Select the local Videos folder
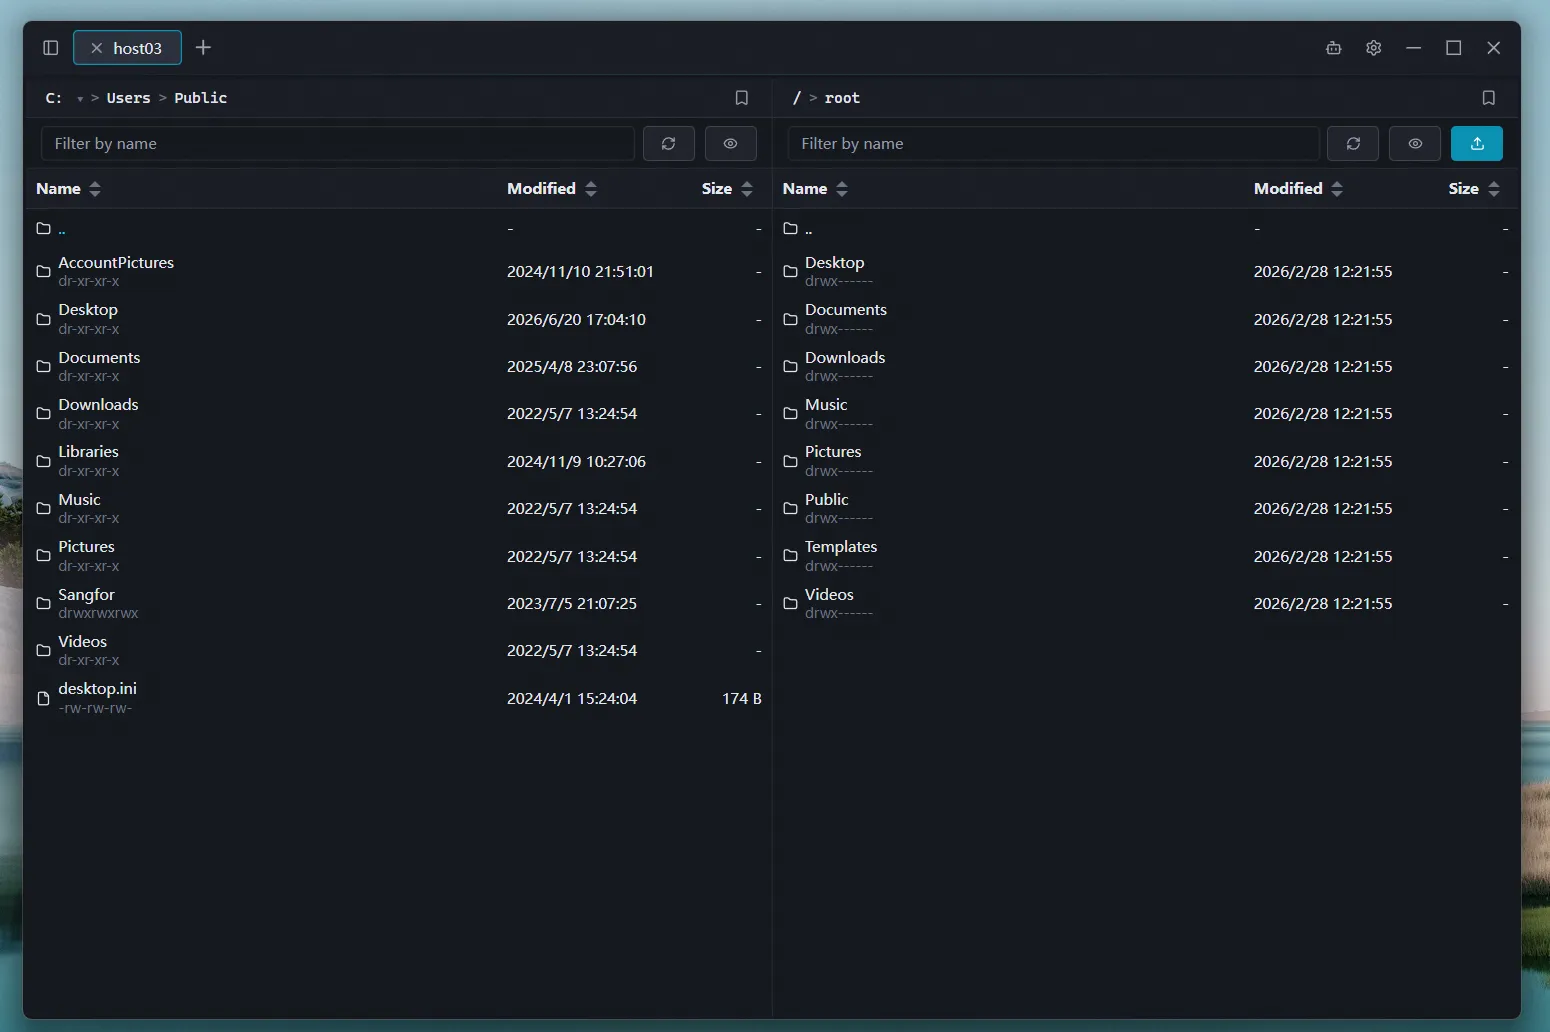This screenshot has height=1032, width=1550. (x=398, y=650)
